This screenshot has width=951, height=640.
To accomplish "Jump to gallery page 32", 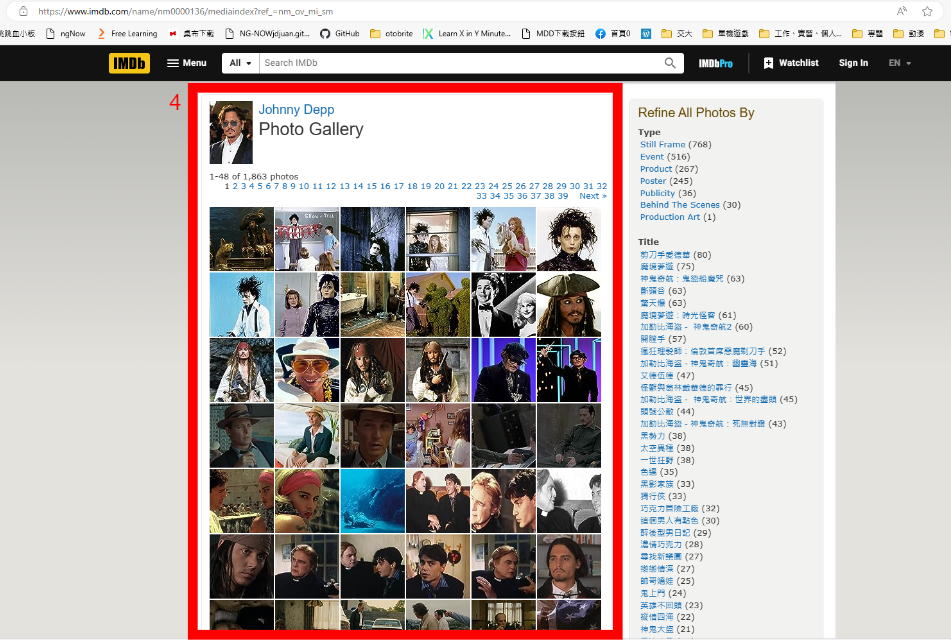I will coord(602,186).
